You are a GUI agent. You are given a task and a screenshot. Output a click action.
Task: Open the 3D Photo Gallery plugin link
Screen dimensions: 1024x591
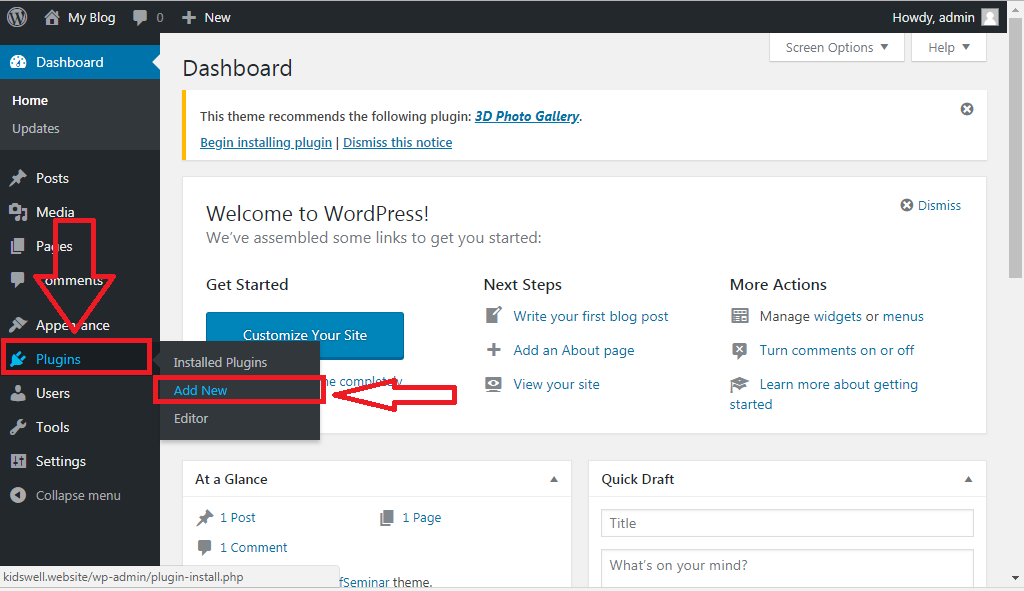click(527, 116)
